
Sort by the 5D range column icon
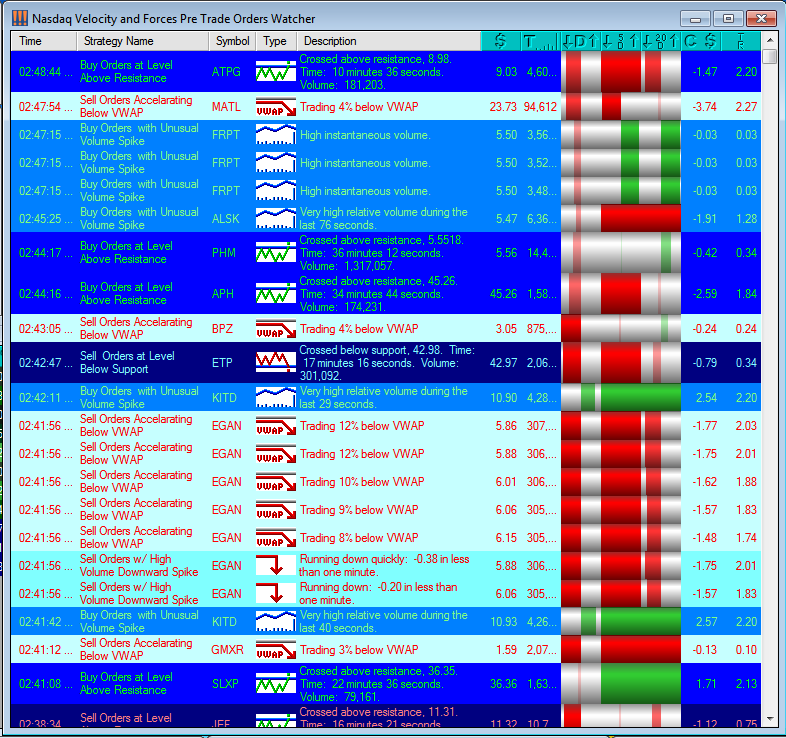(x=621, y=41)
